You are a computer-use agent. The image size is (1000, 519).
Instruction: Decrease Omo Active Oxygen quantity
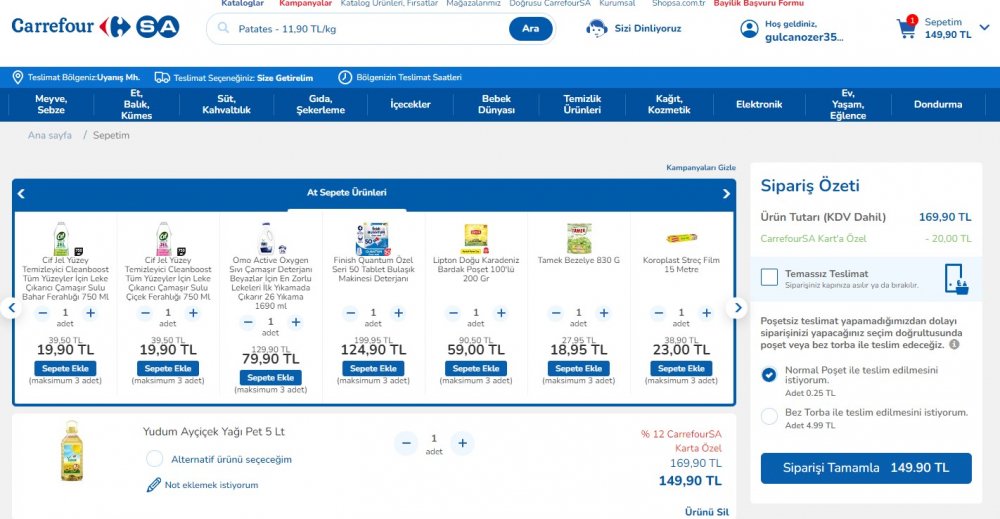coord(248,322)
